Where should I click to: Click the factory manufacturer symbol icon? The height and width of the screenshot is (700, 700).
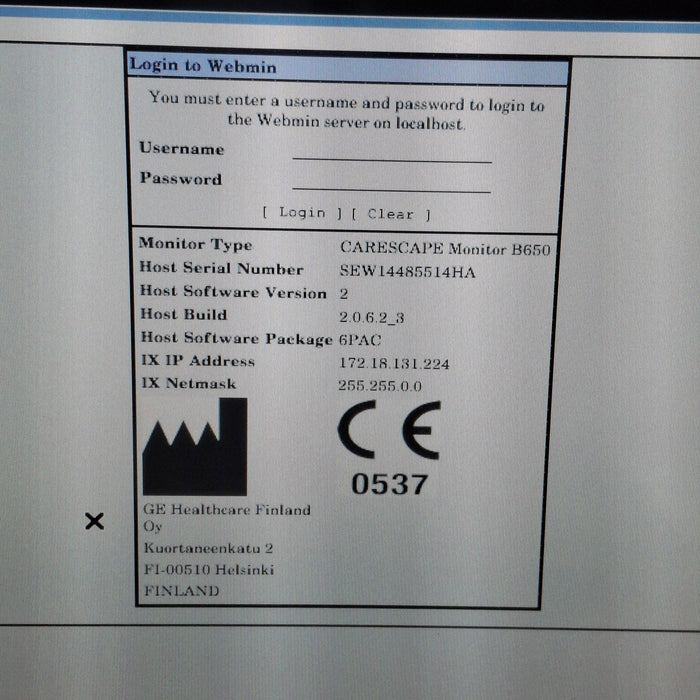195,447
